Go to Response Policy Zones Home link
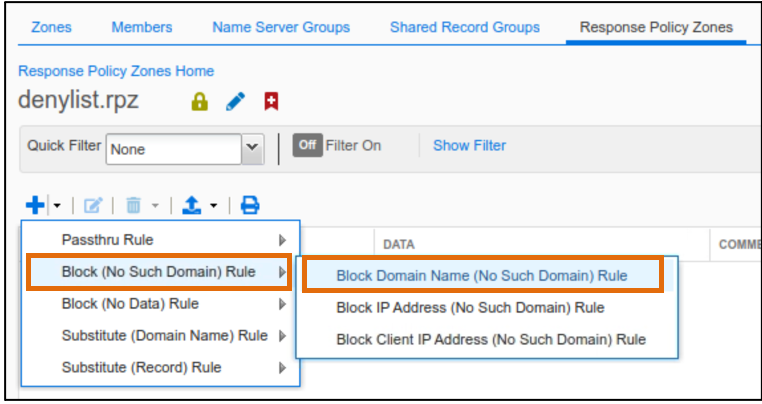762x404 pixels. 116,71
